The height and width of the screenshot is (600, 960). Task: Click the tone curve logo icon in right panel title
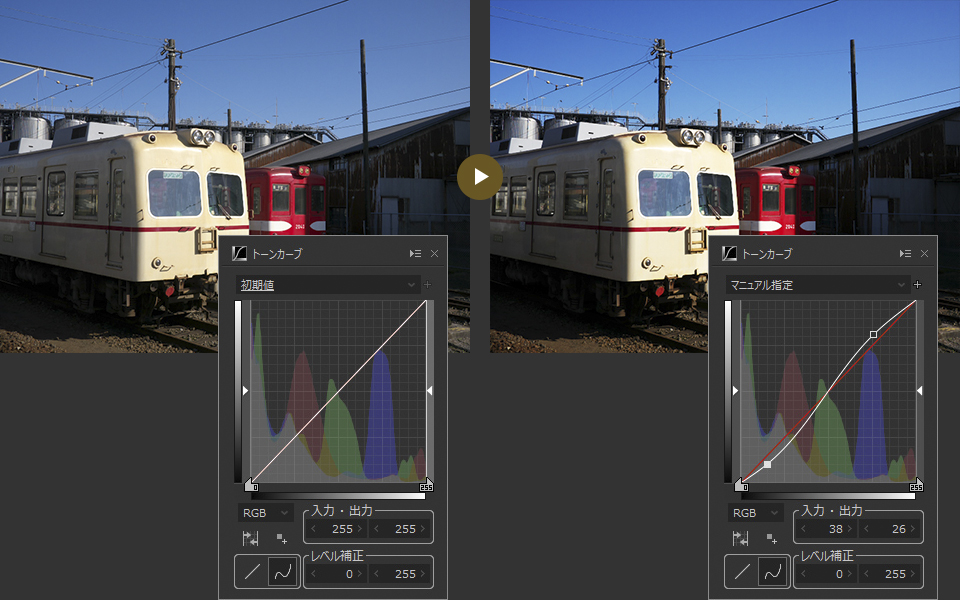coord(729,254)
